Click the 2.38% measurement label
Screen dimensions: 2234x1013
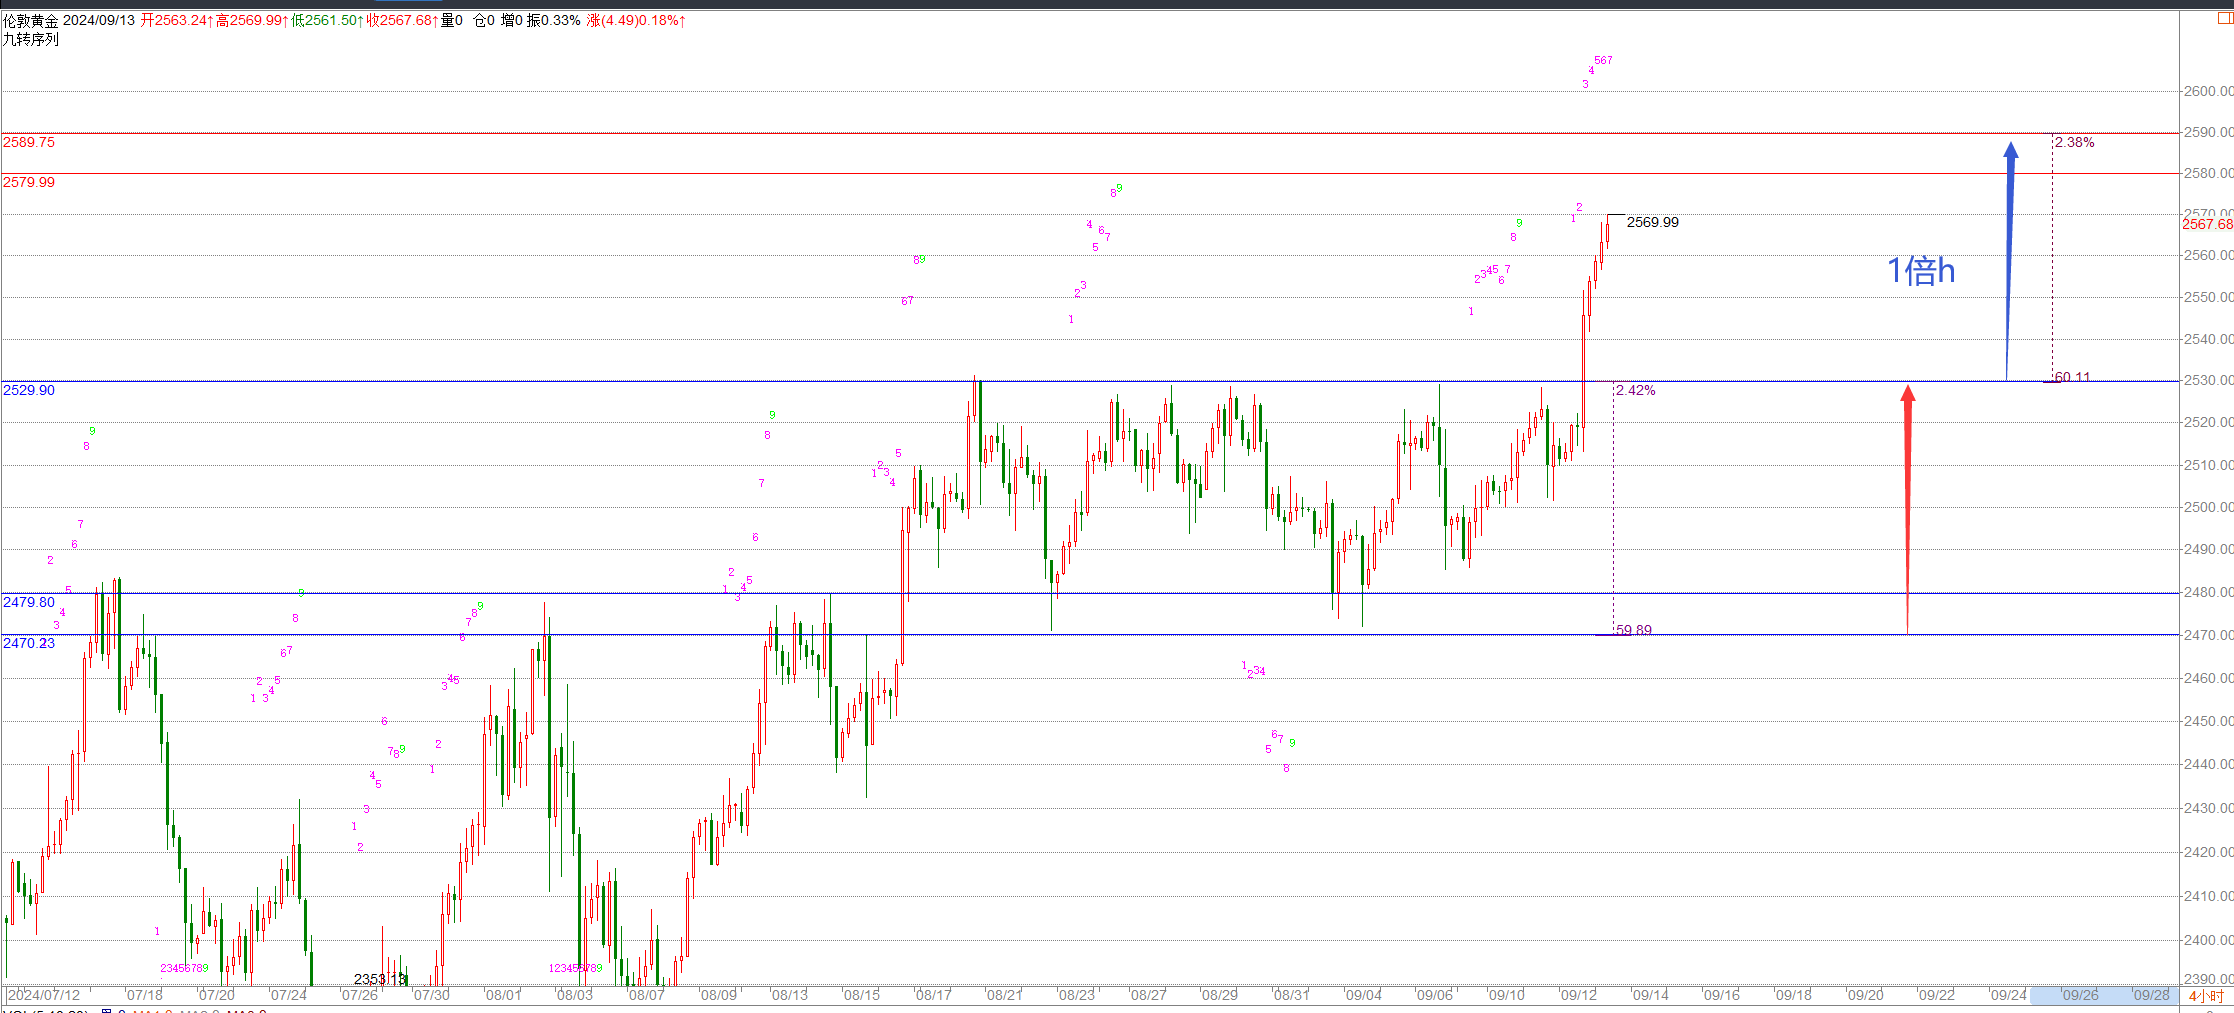tap(2075, 142)
